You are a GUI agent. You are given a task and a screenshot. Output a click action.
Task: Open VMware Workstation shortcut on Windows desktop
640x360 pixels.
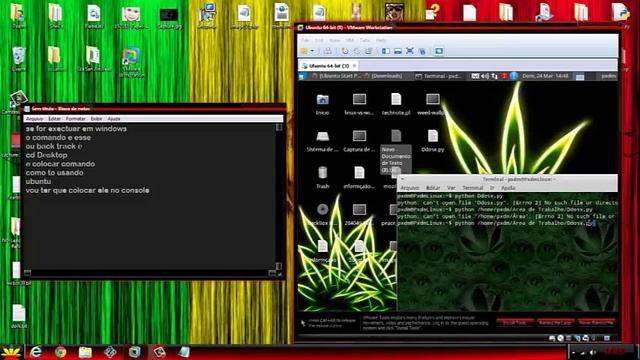(131, 62)
